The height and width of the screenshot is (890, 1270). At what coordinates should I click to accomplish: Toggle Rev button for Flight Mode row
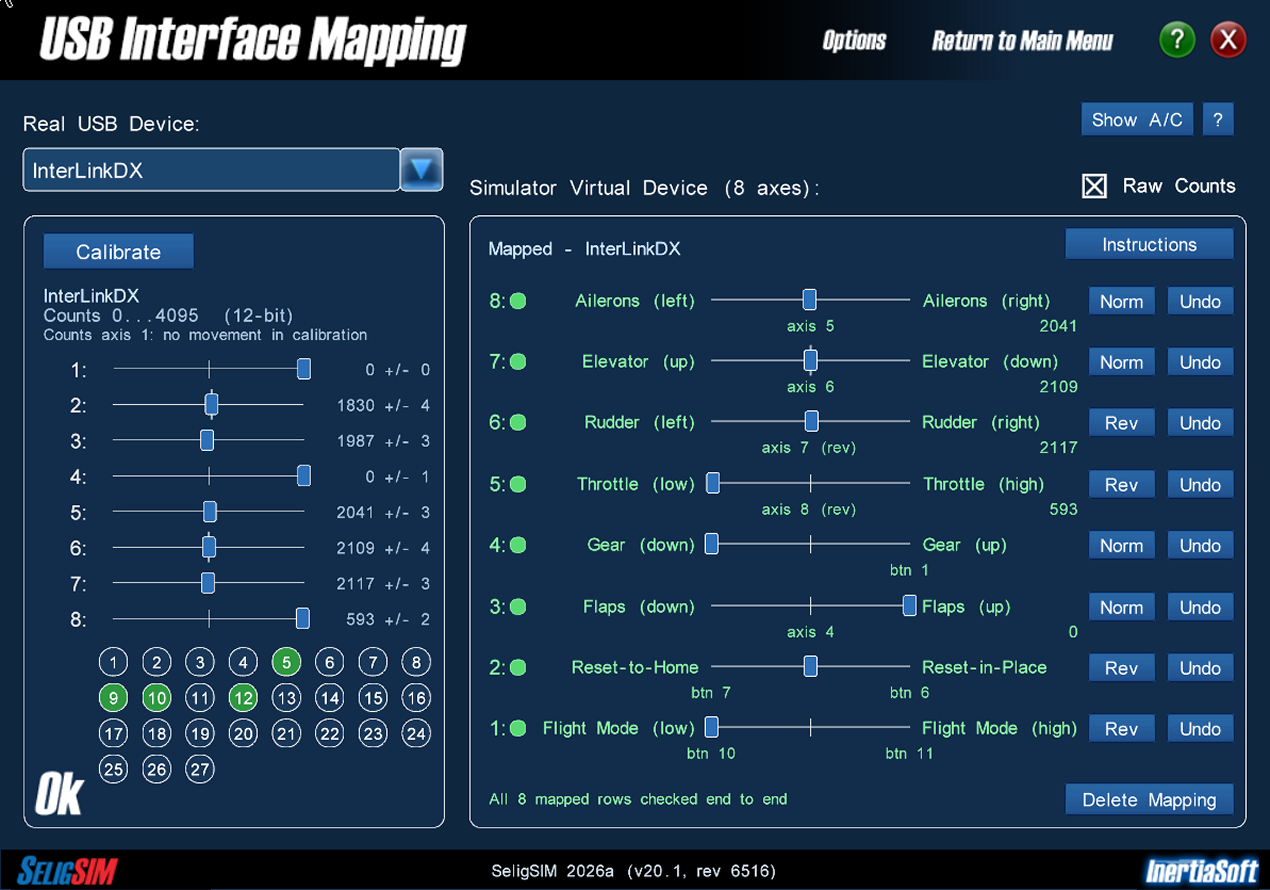point(1122,730)
